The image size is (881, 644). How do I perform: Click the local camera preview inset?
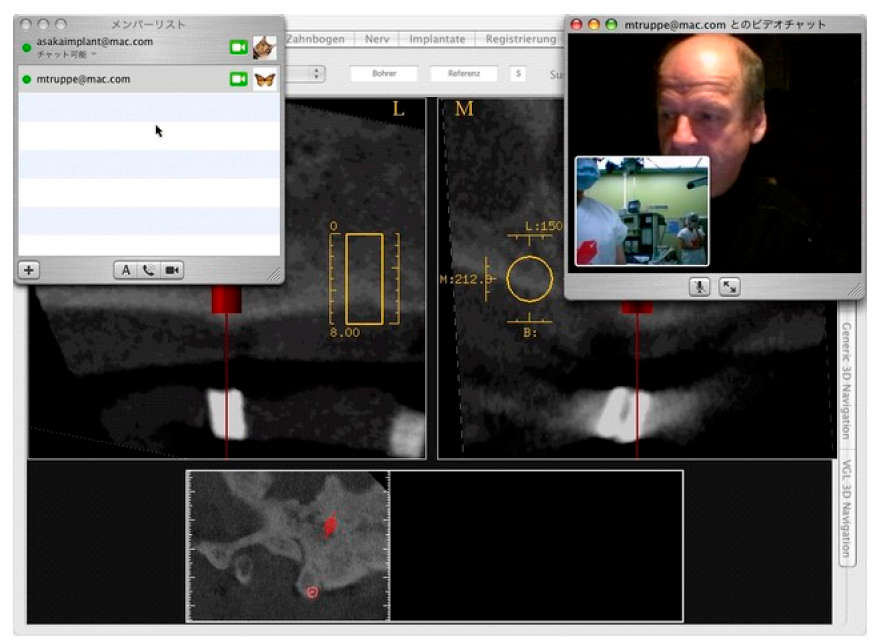point(641,211)
